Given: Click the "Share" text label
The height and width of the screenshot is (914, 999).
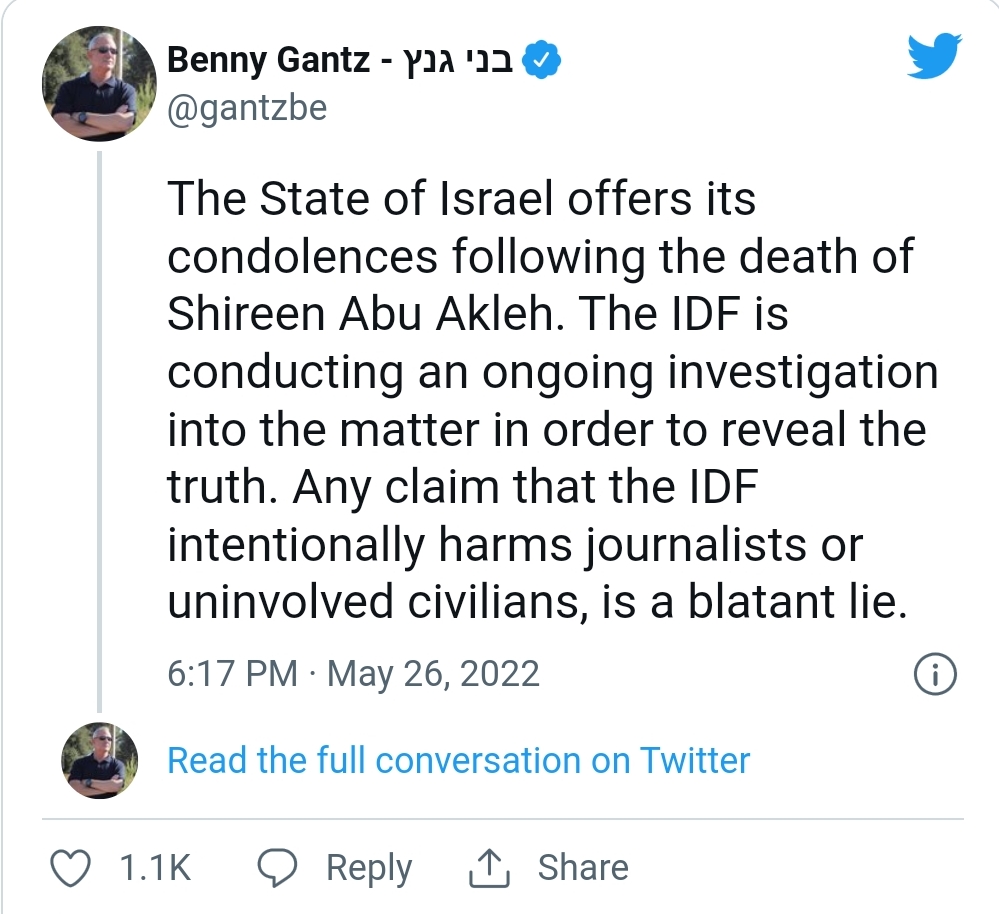Looking at the screenshot, I should pyautogui.click(x=583, y=868).
